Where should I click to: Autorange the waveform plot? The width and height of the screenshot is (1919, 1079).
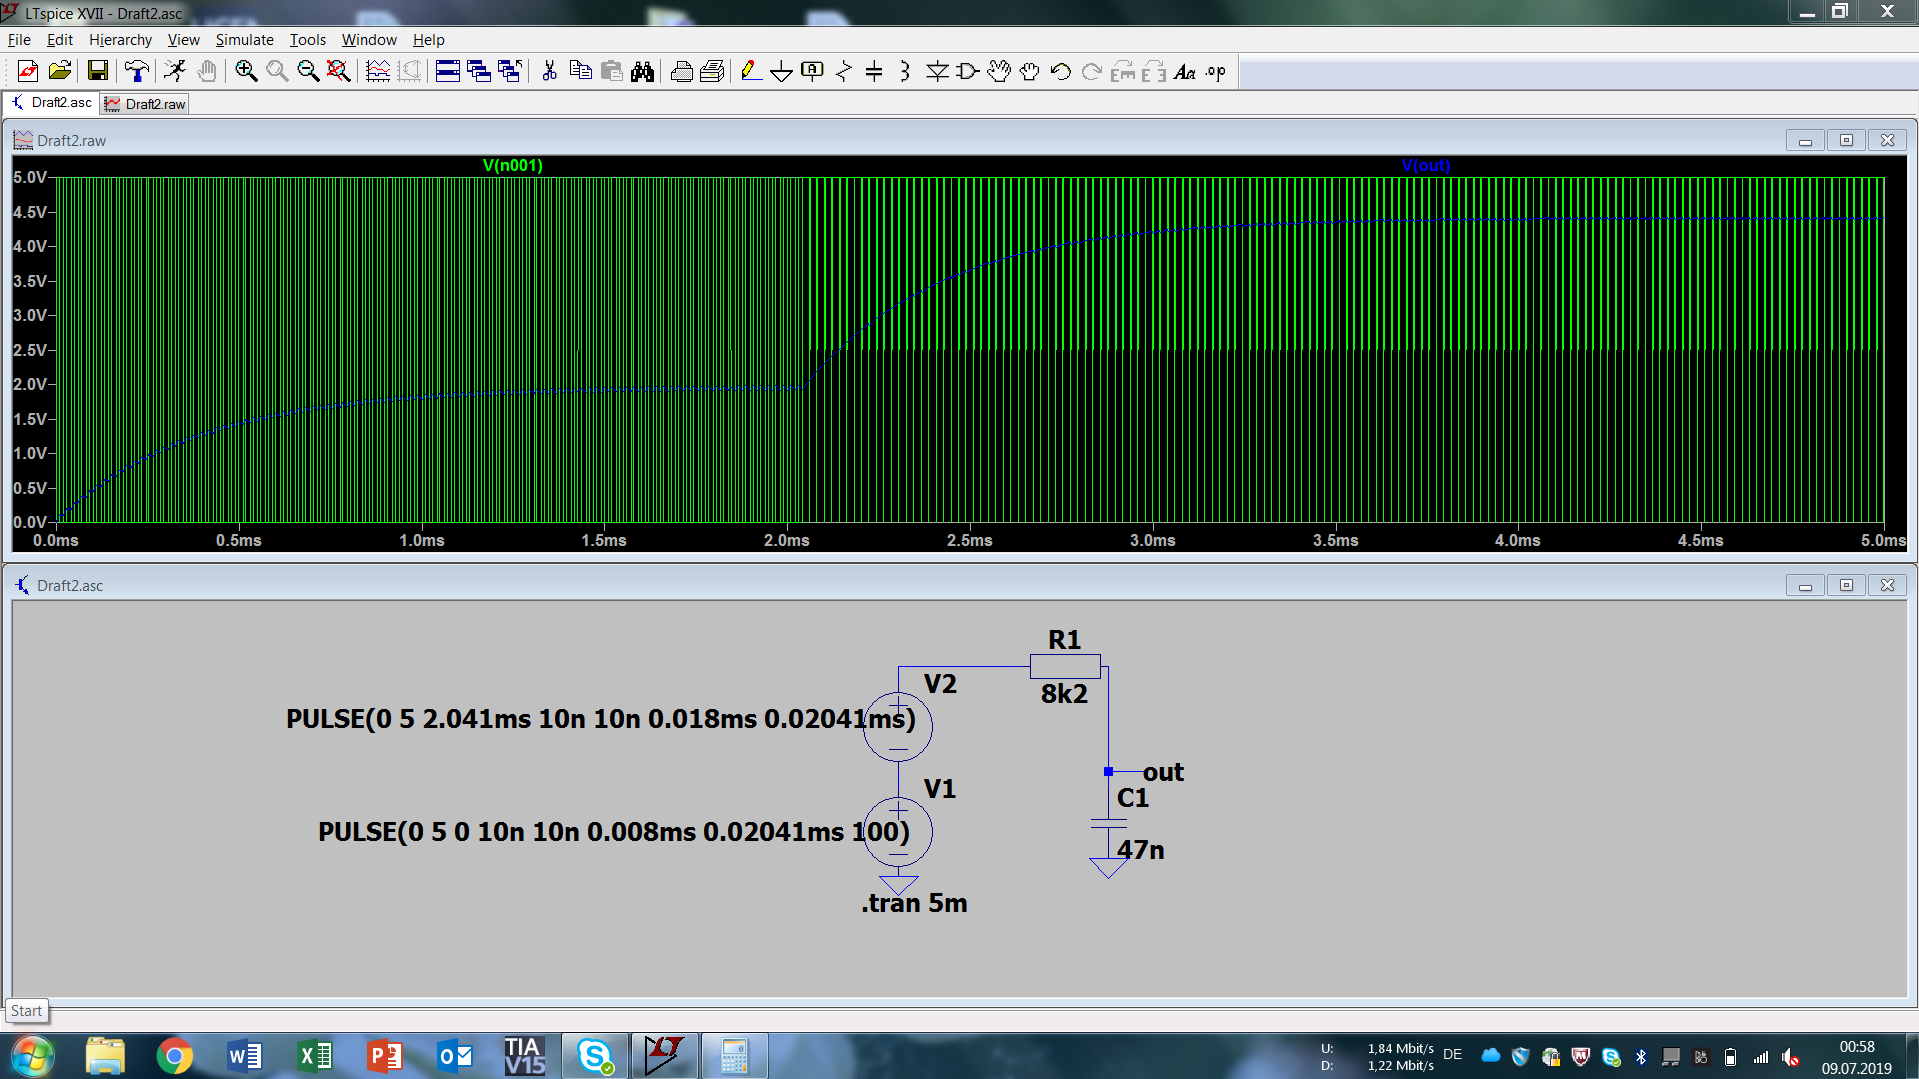[x=377, y=71]
